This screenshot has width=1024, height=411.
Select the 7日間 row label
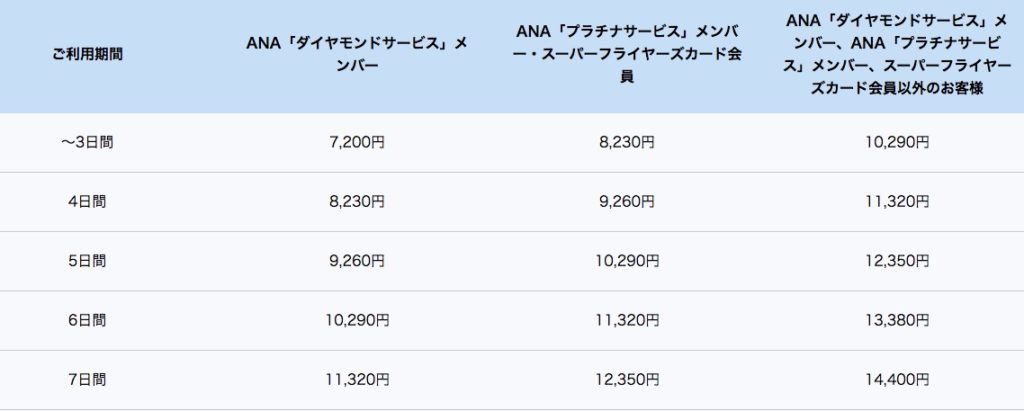click(88, 379)
